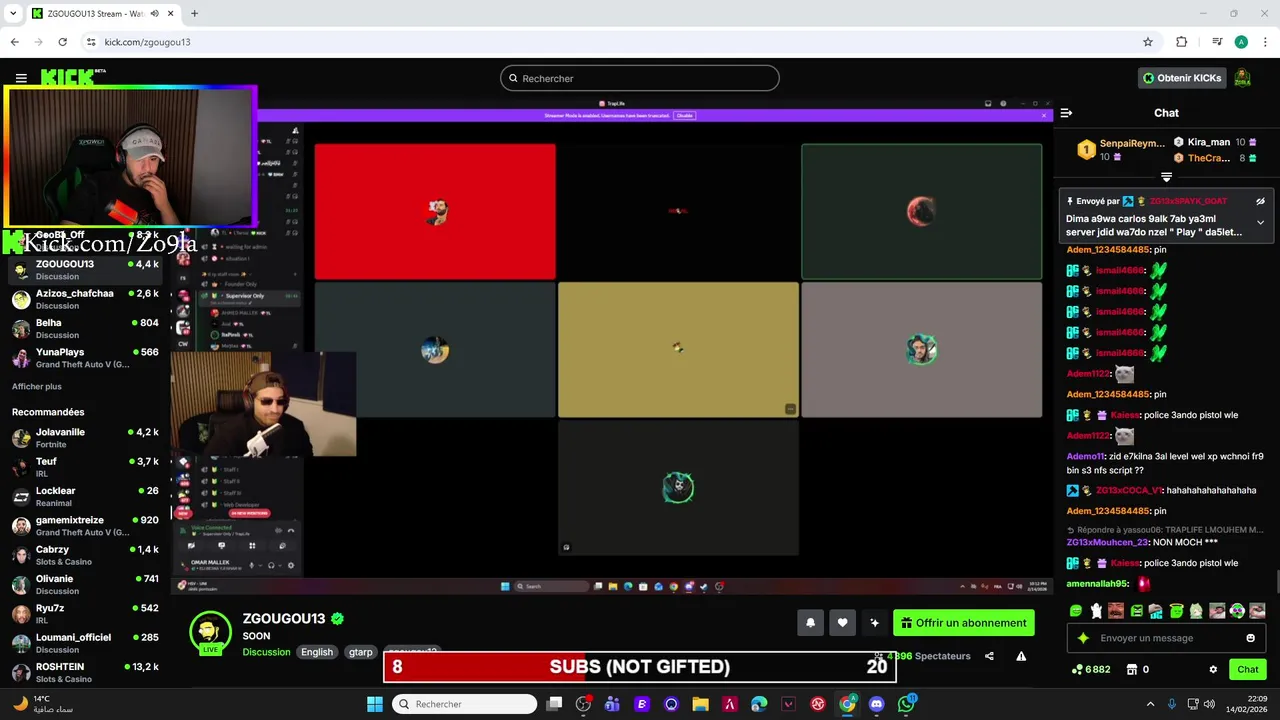Open a new browser tab
Screen dimensions: 1280x720
click(x=194, y=13)
